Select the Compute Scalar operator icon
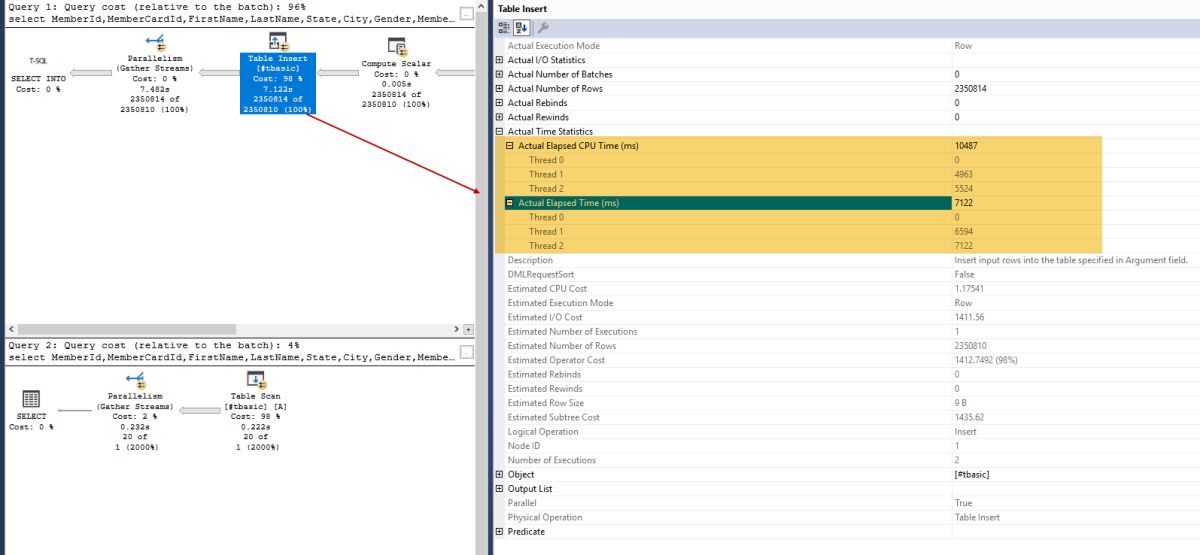 (x=396, y=46)
